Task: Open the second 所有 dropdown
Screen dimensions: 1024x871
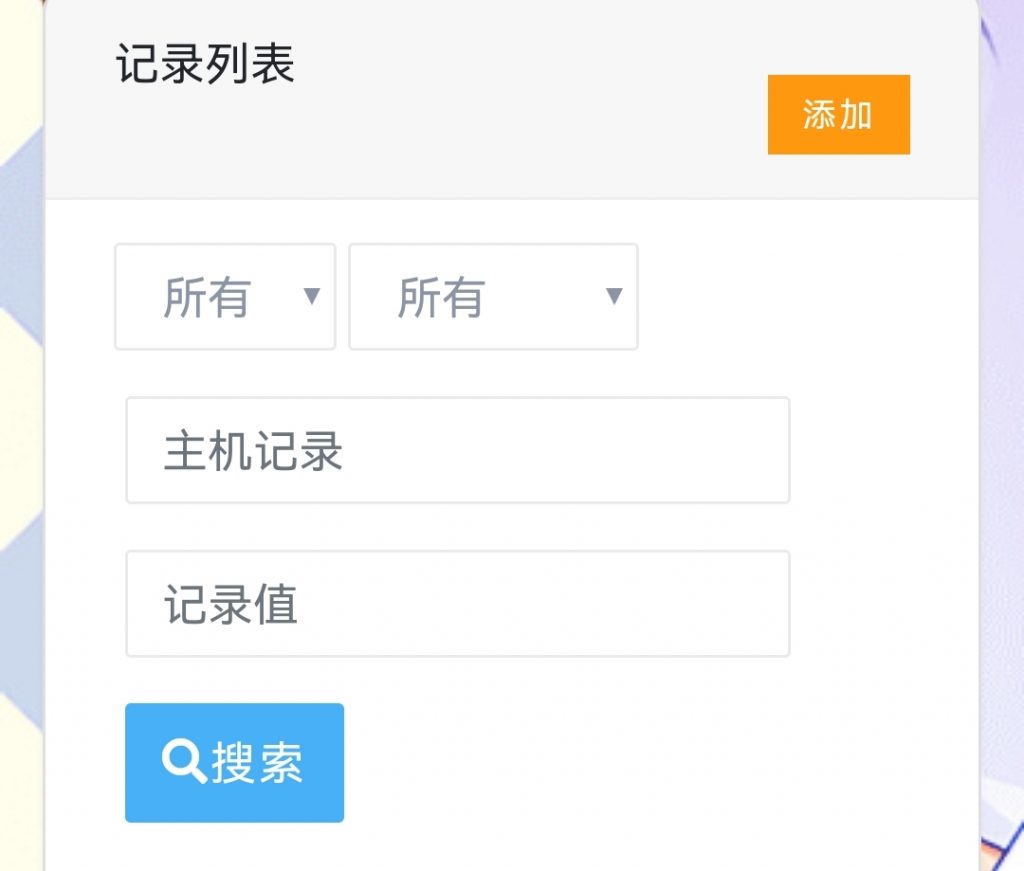Action: pyautogui.click(x=493, y=297)
